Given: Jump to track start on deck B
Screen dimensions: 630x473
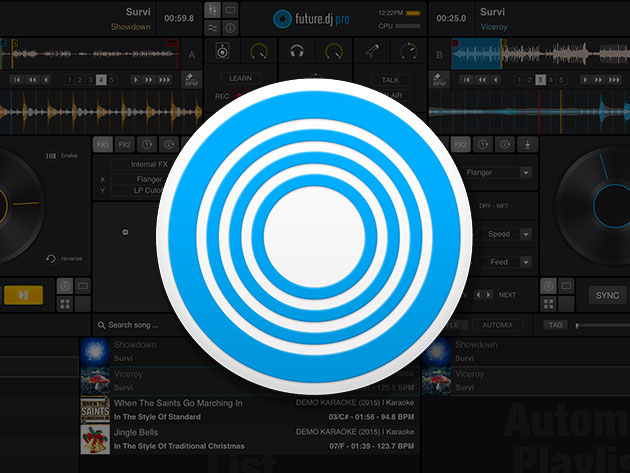Looking at the screenshot, I should pyautogui.click(x=466, y=80).
